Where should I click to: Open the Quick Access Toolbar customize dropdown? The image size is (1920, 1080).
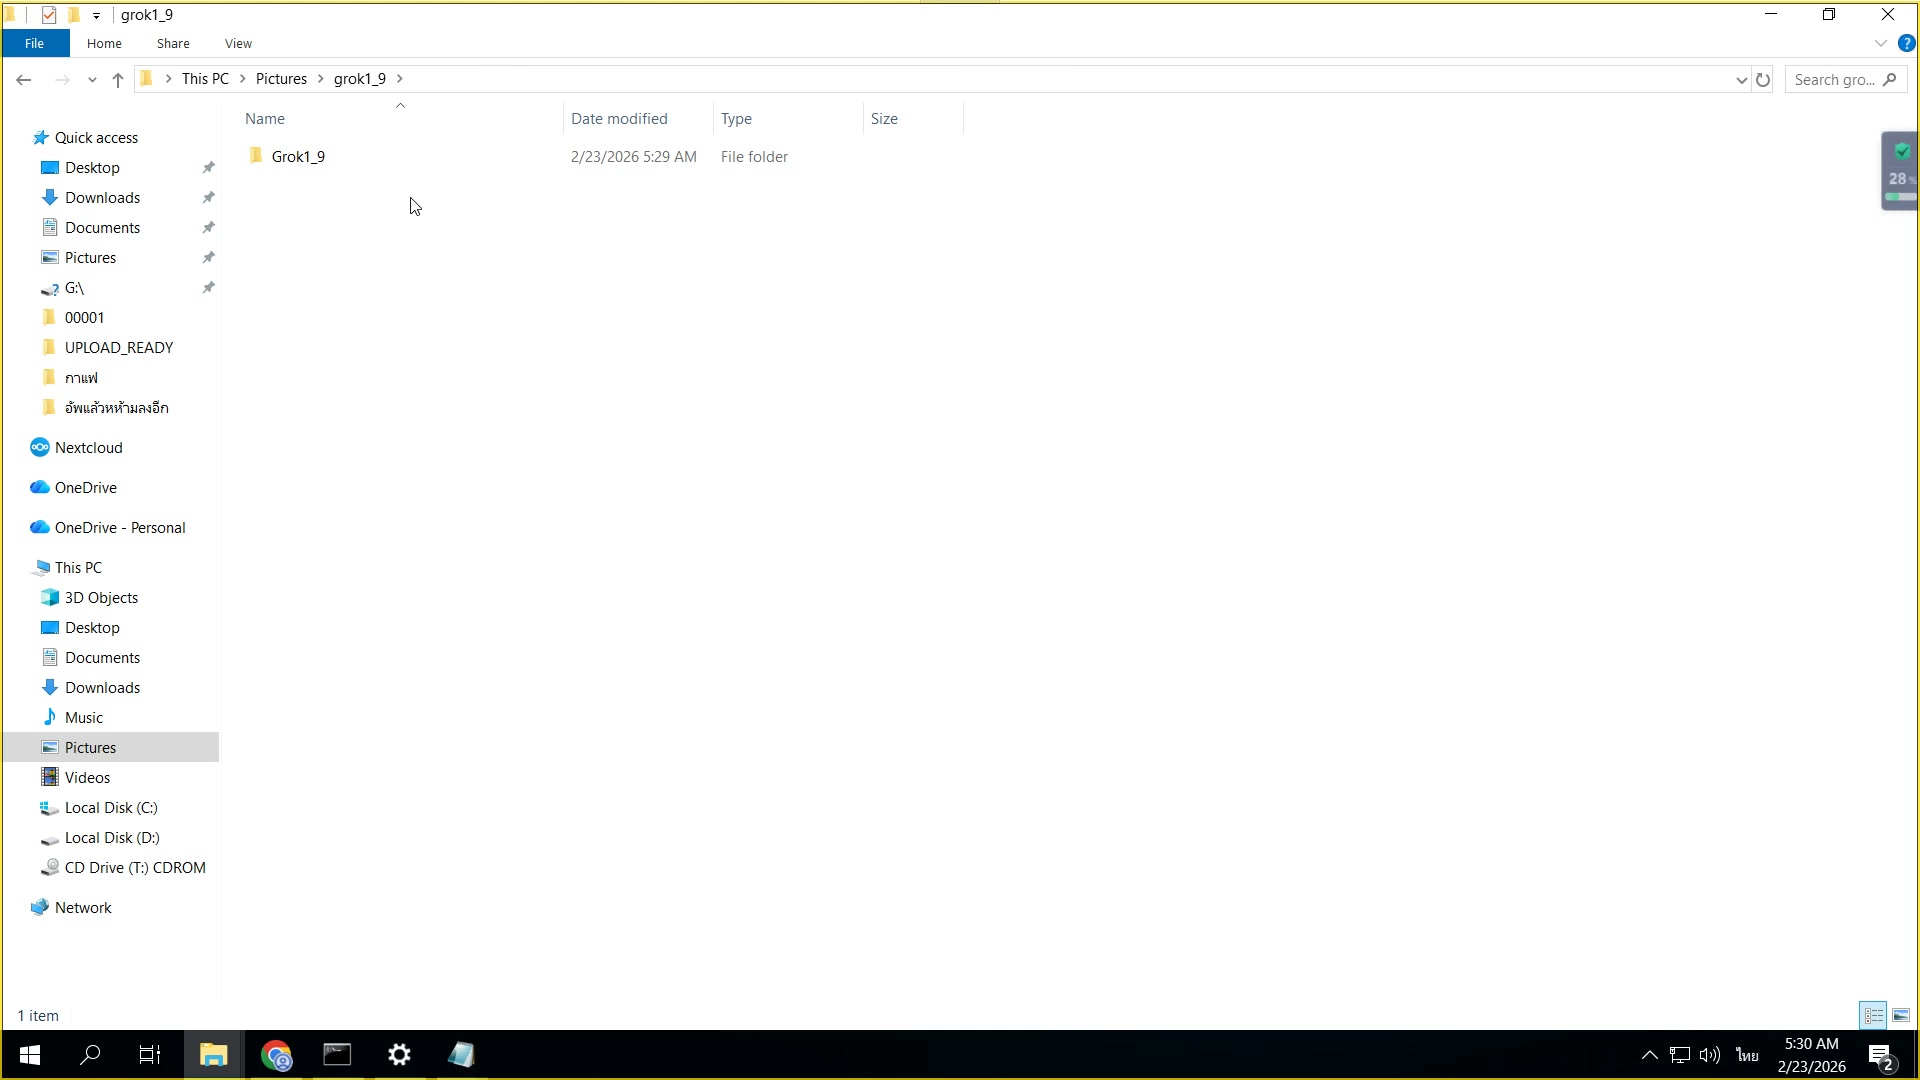click(97, 14)
